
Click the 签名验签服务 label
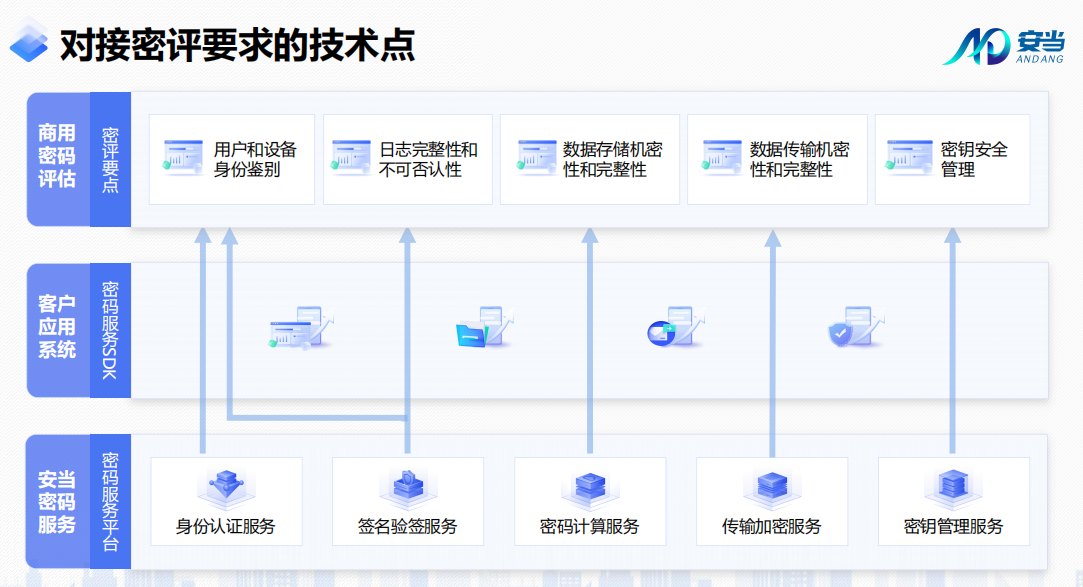click(x=408, y=527)
